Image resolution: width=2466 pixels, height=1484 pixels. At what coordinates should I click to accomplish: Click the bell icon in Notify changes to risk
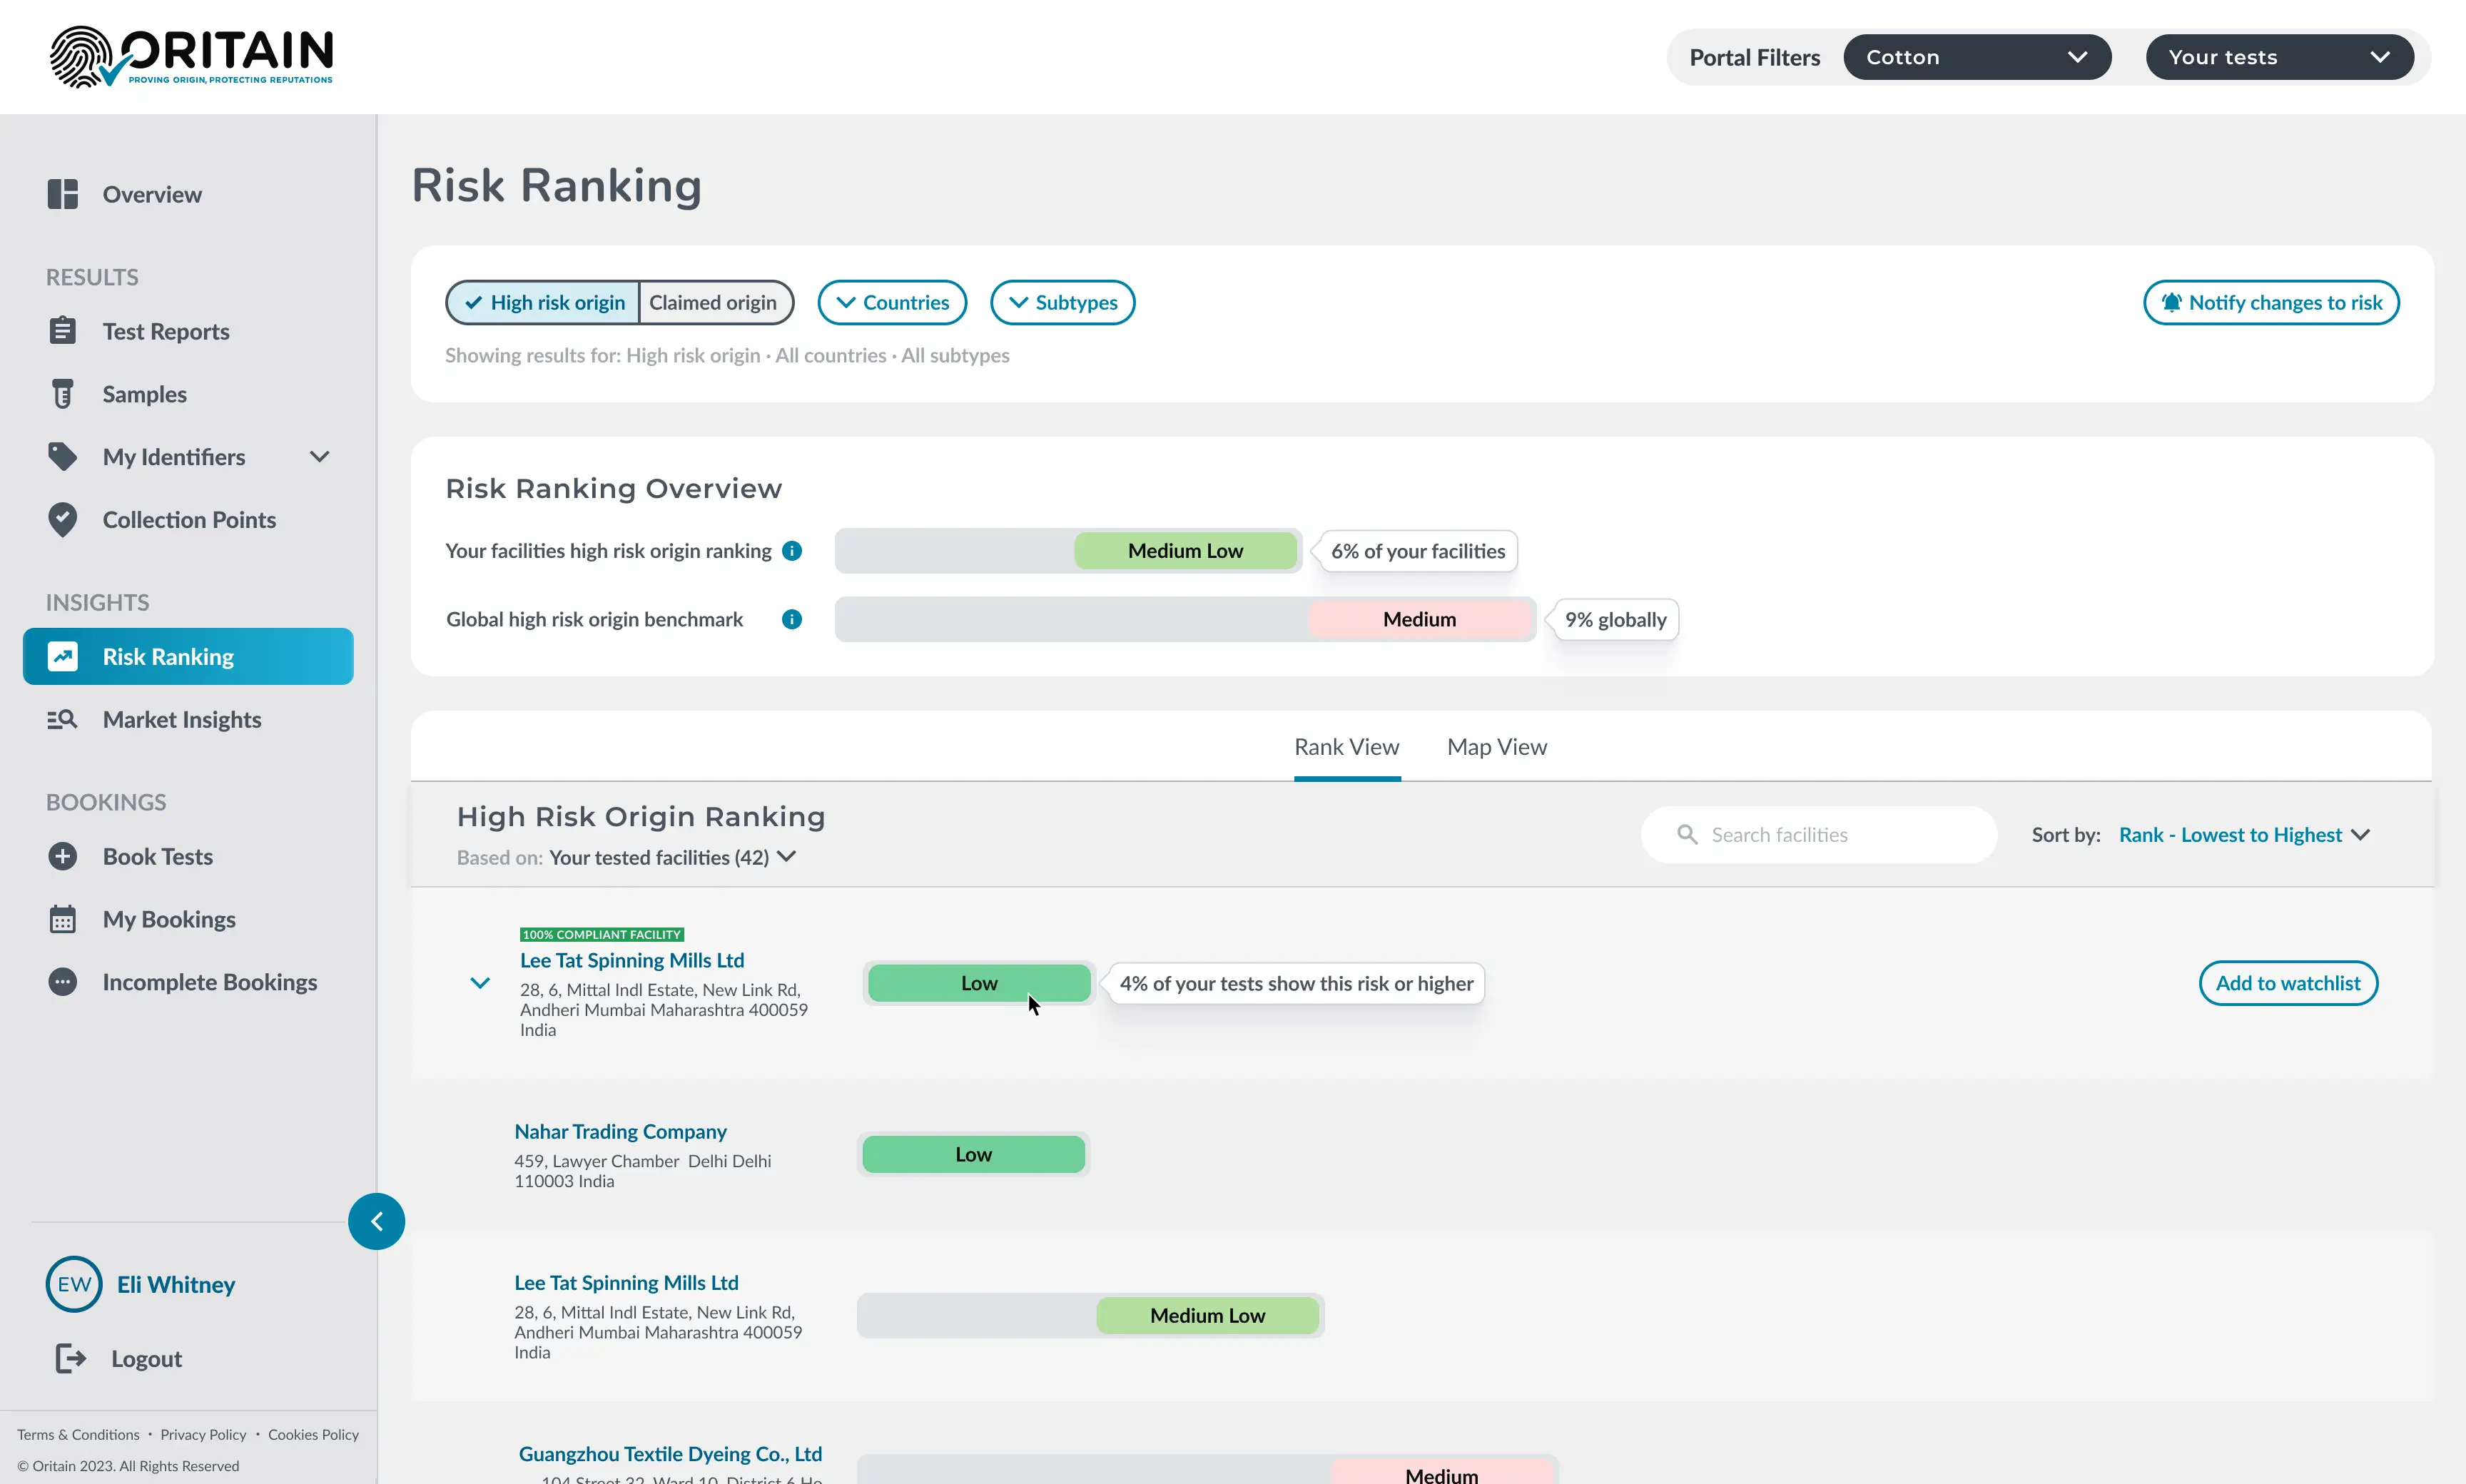[2171, 302]
